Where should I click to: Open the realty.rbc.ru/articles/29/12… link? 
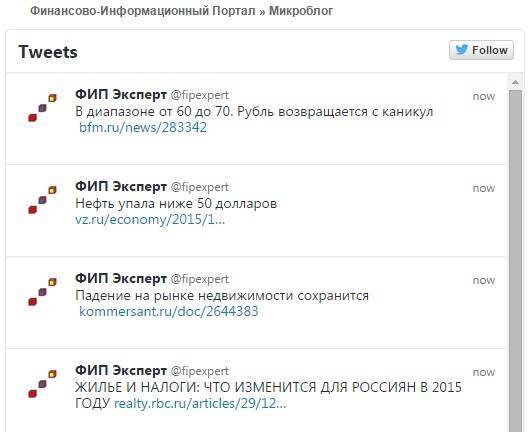[x=200, y=404]
